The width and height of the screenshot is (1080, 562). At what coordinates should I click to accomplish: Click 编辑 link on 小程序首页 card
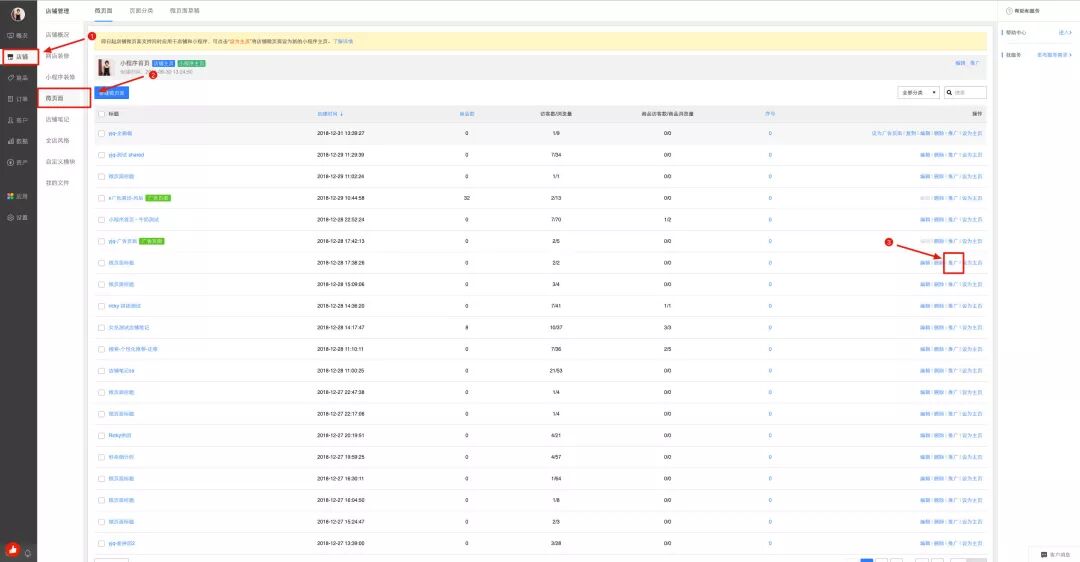(x=960, y=63)
